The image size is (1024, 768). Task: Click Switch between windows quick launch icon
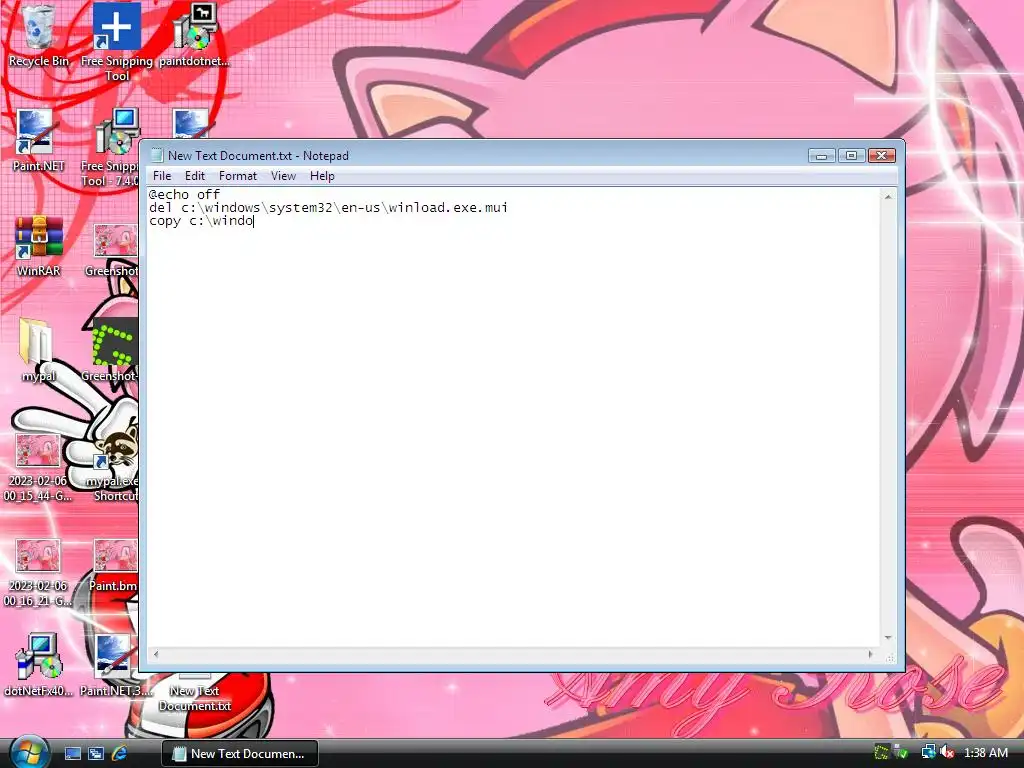click(x=96, y=754)
